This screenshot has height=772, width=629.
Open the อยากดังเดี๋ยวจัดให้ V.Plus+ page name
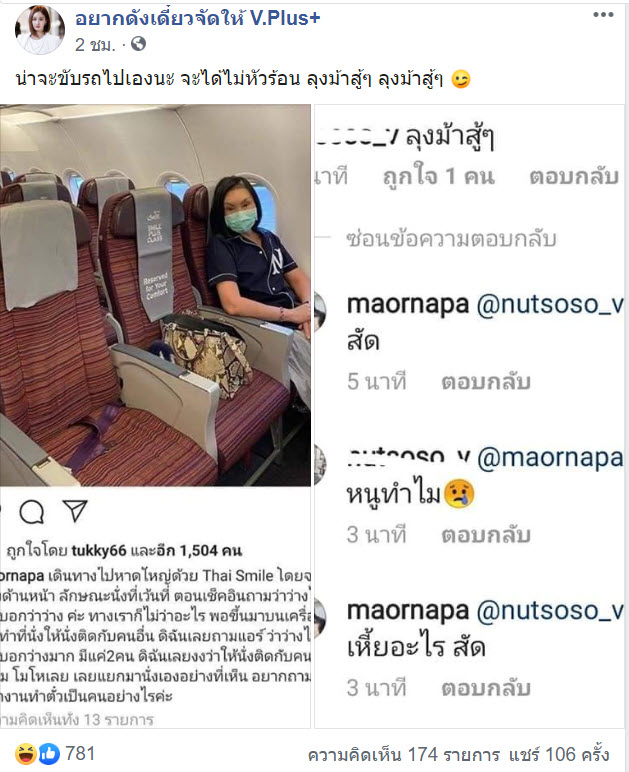pyautogui.click(x=197, y=18)
